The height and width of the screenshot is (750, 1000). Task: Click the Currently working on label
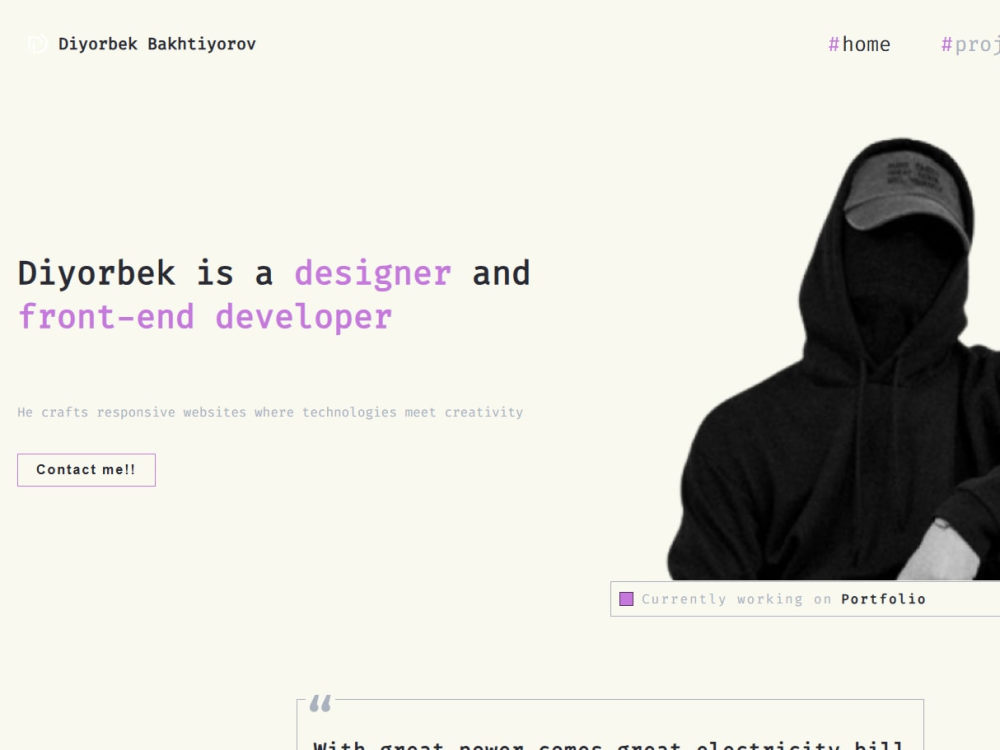coord(737,599)
